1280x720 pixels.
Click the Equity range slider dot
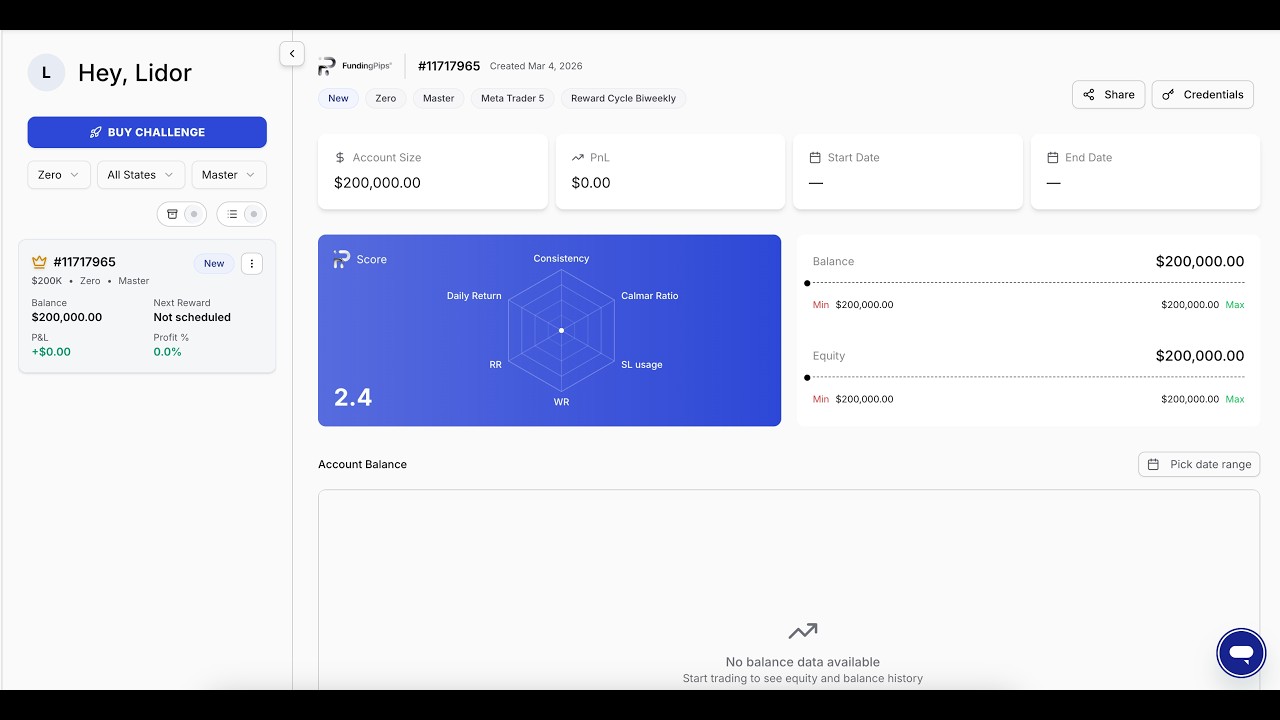pyautogui.click(x=807, y=377)
